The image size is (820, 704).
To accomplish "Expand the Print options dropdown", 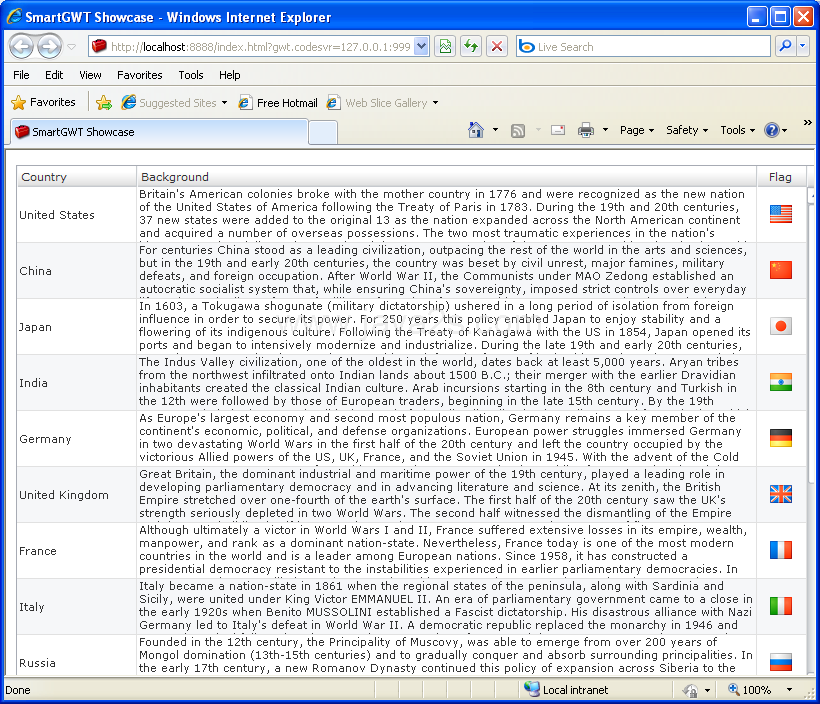I will (606, 130).
